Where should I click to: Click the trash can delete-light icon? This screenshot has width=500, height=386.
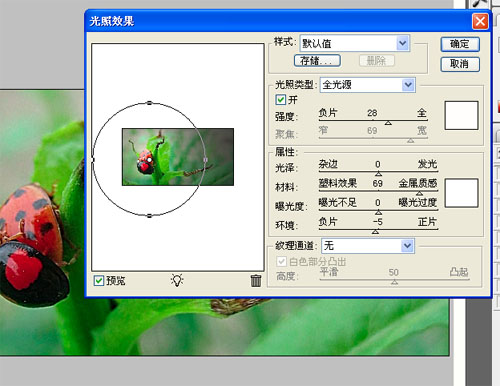[x=256, y=281]
